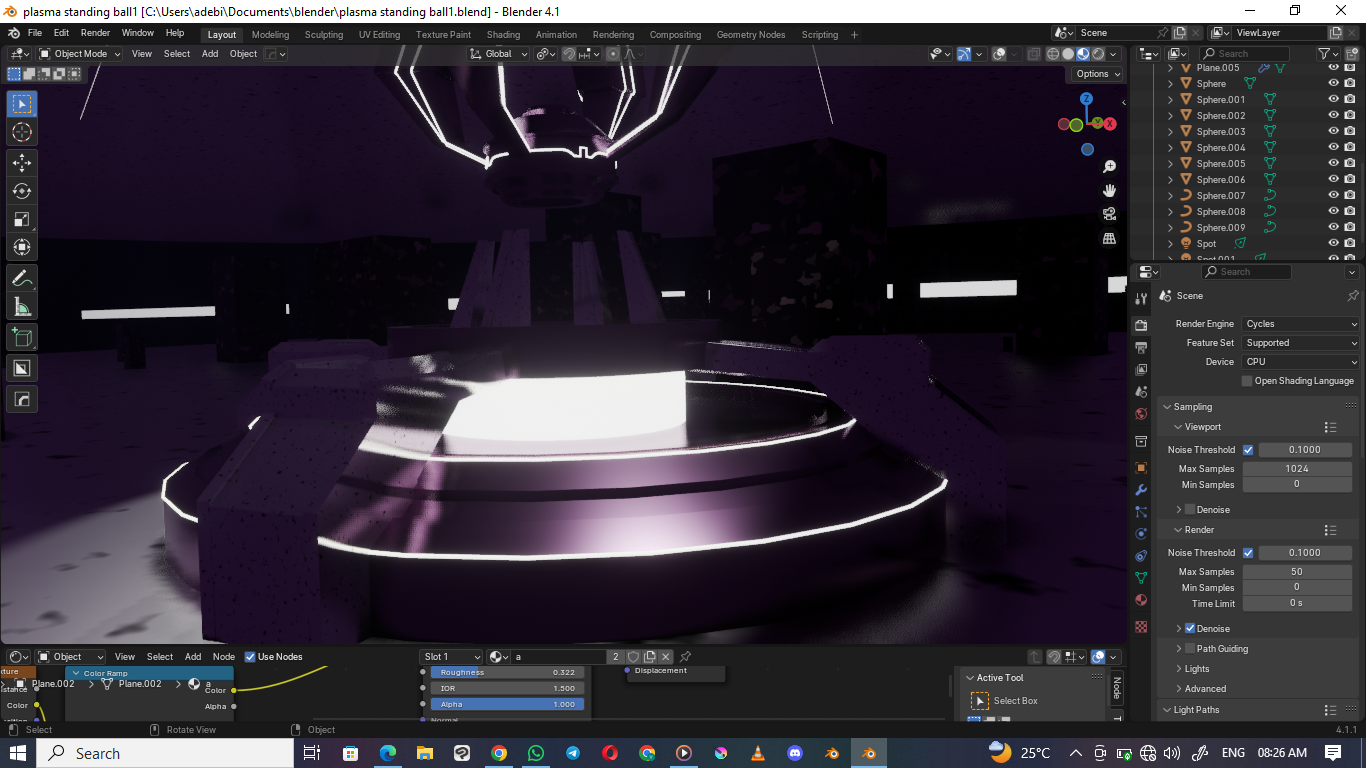Open the Render Engine dropdown
Image resolution: width=1366 pixels, height=768 pixels.
[1301, 324]
